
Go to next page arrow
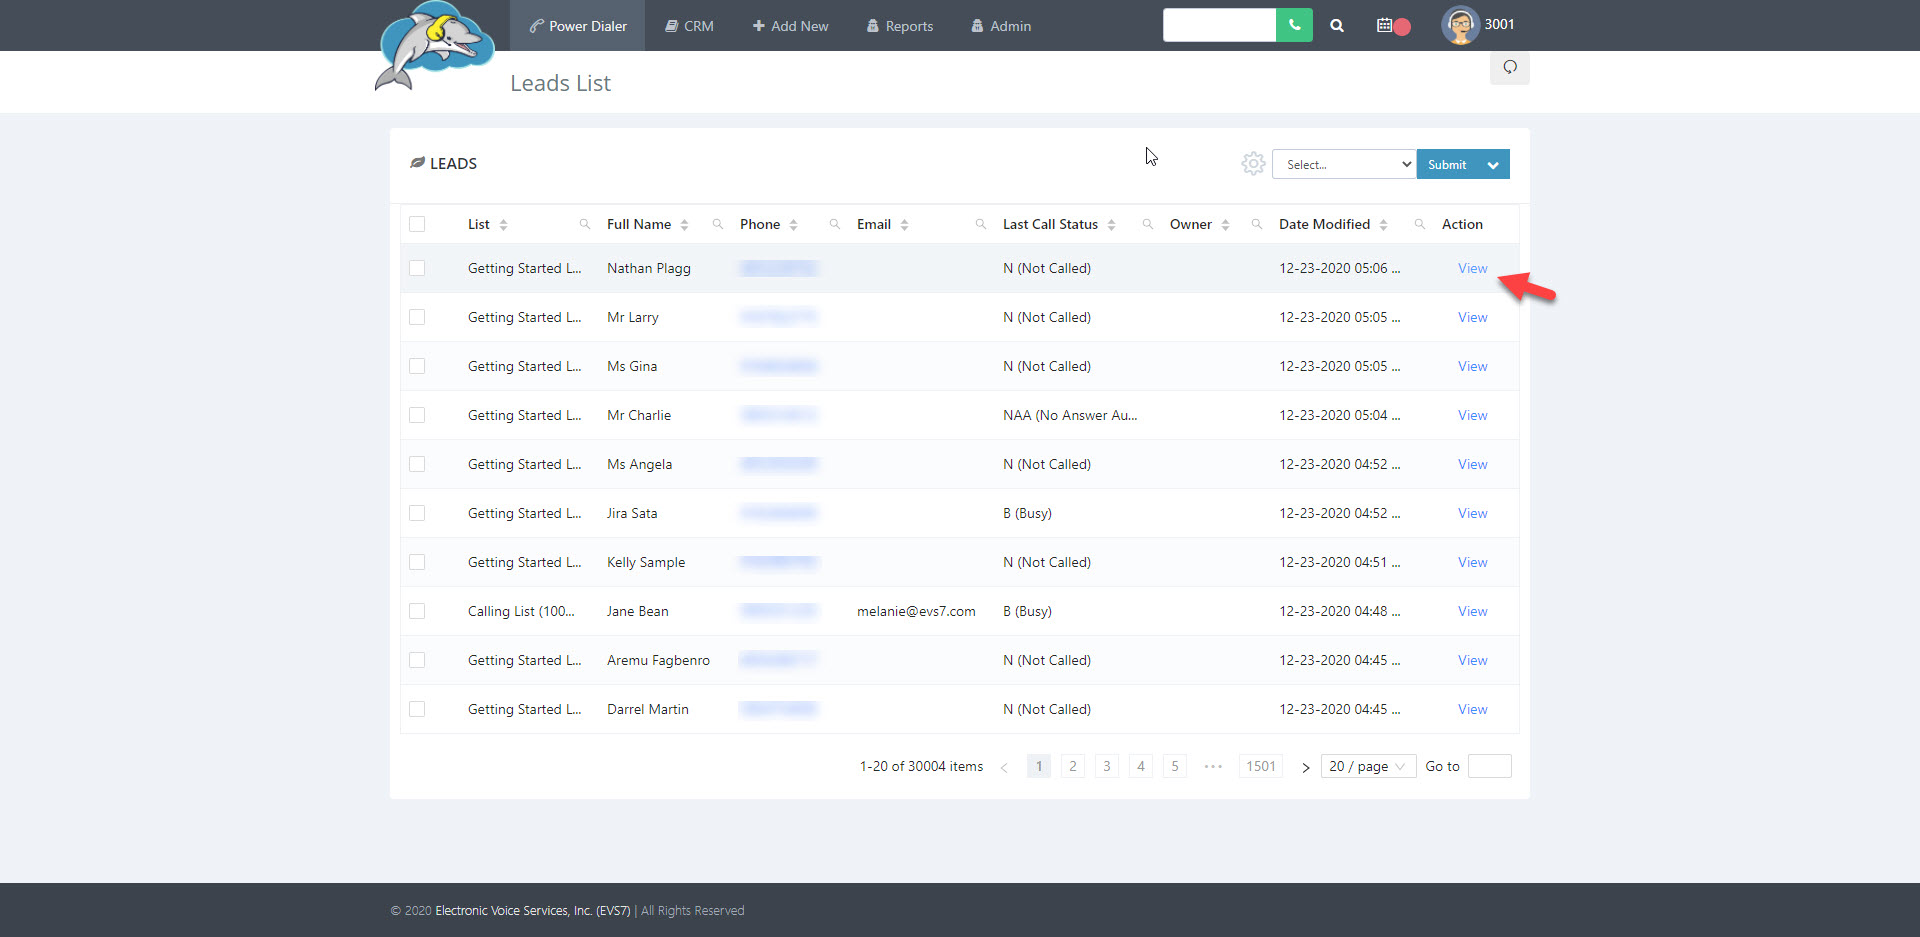1305,767
